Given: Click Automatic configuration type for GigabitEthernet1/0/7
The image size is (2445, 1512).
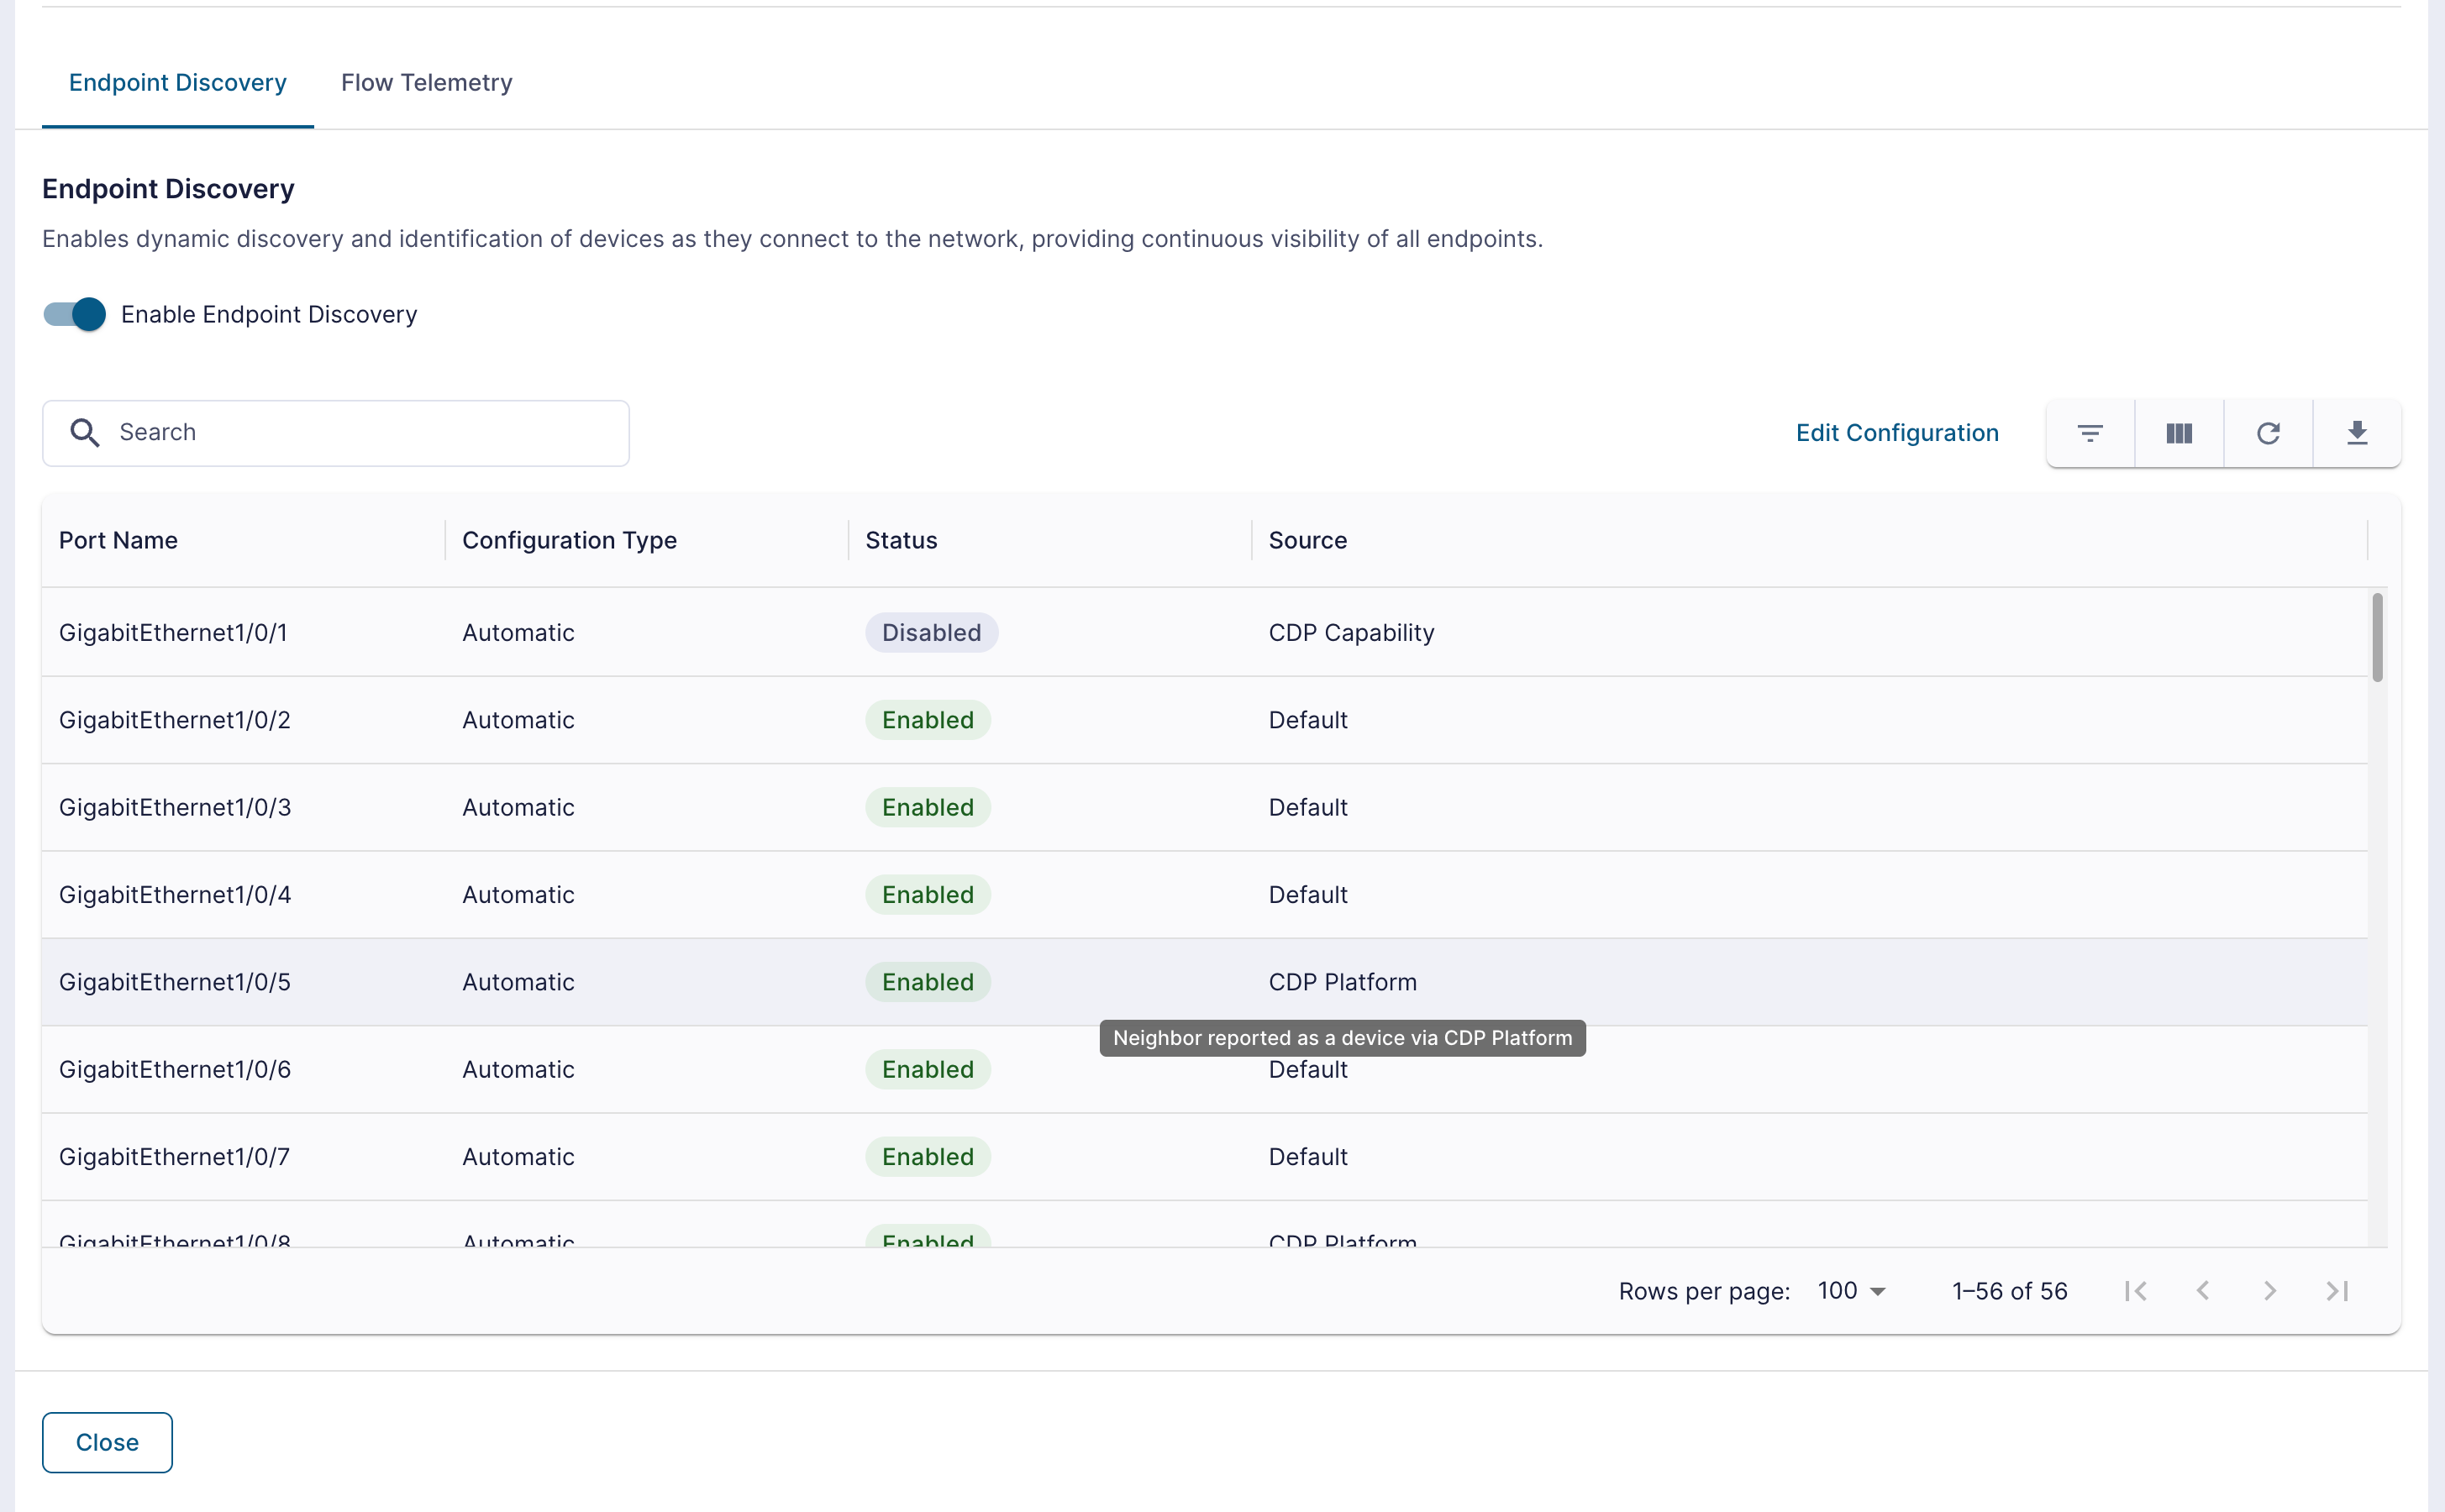Looking at the screenshot, I should coord(518,1156).
